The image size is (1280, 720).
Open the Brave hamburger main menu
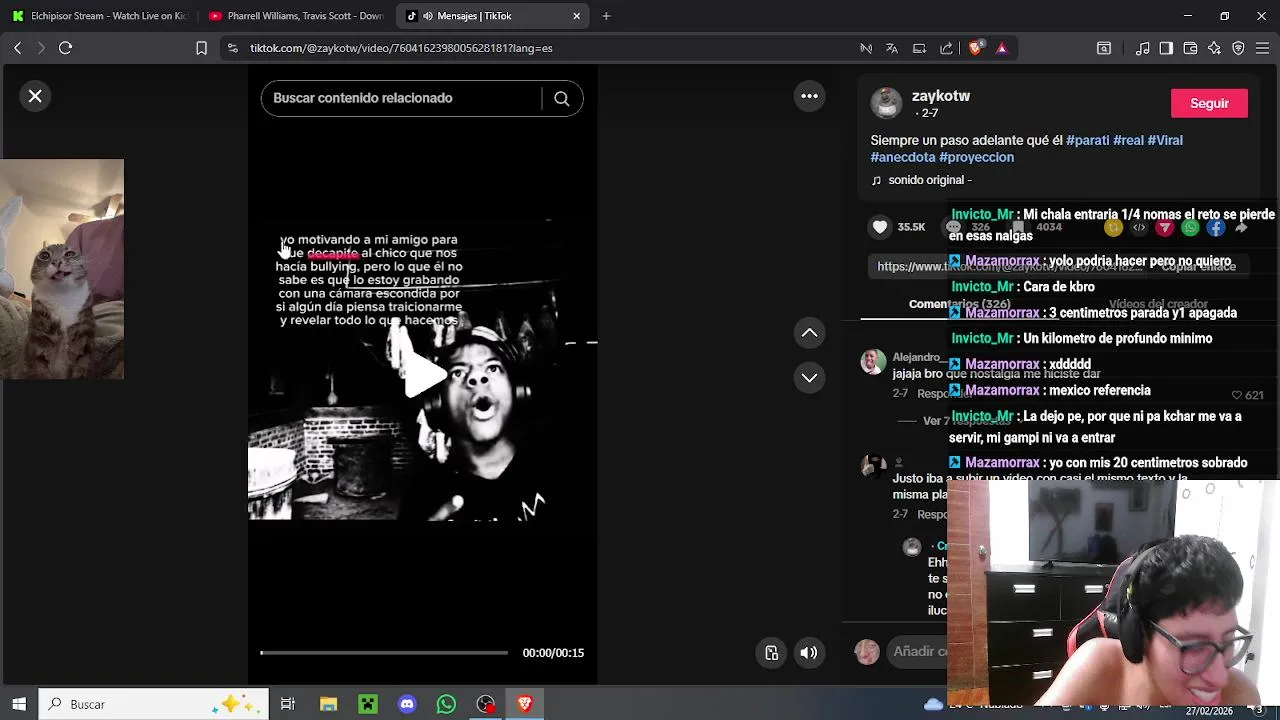pos(1262,48)
